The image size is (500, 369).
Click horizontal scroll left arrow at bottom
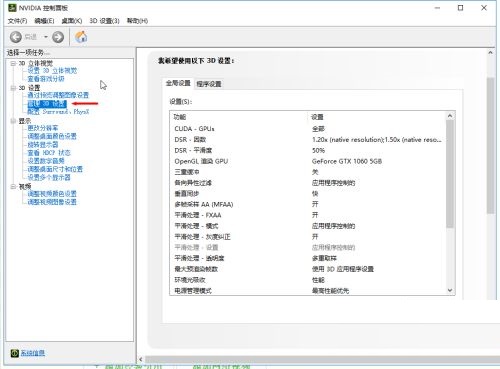tap(141, 359)
